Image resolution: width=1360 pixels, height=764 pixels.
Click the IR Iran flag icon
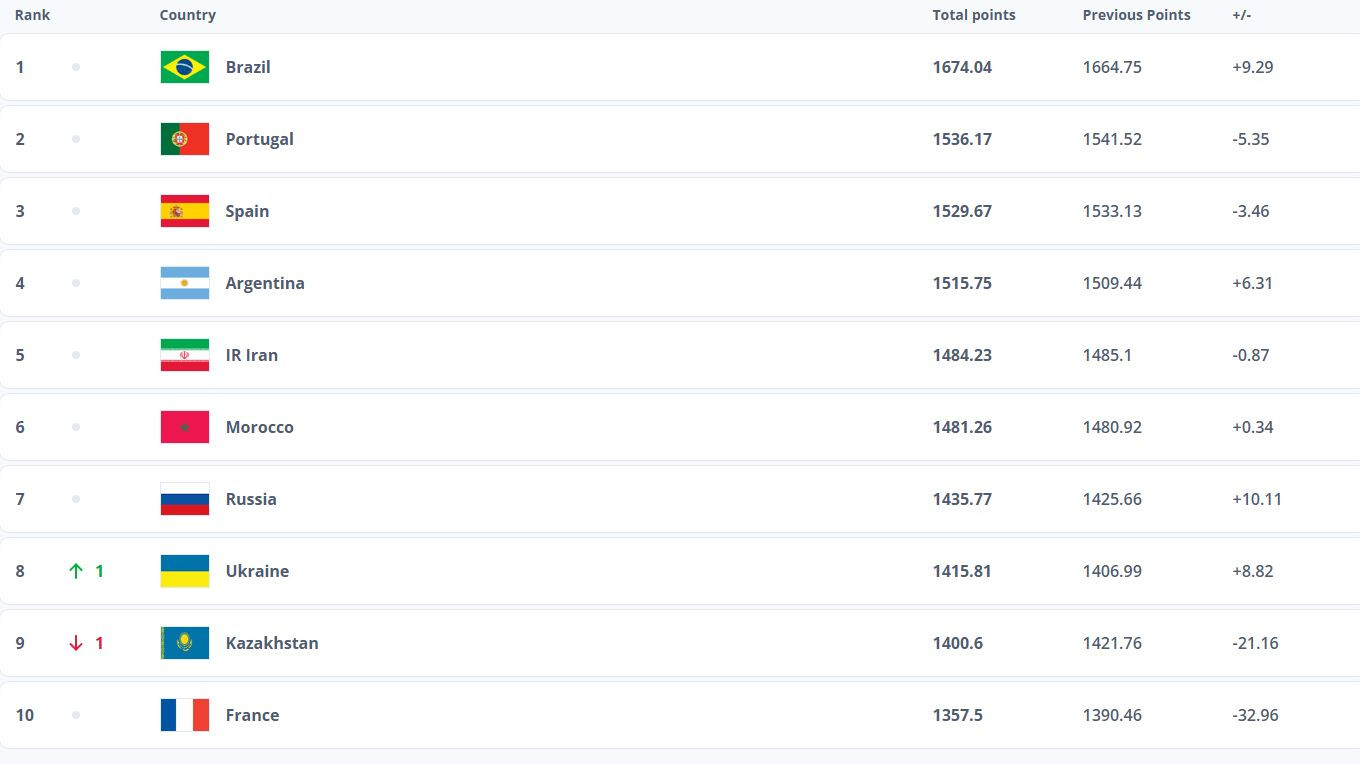(185, 355)
